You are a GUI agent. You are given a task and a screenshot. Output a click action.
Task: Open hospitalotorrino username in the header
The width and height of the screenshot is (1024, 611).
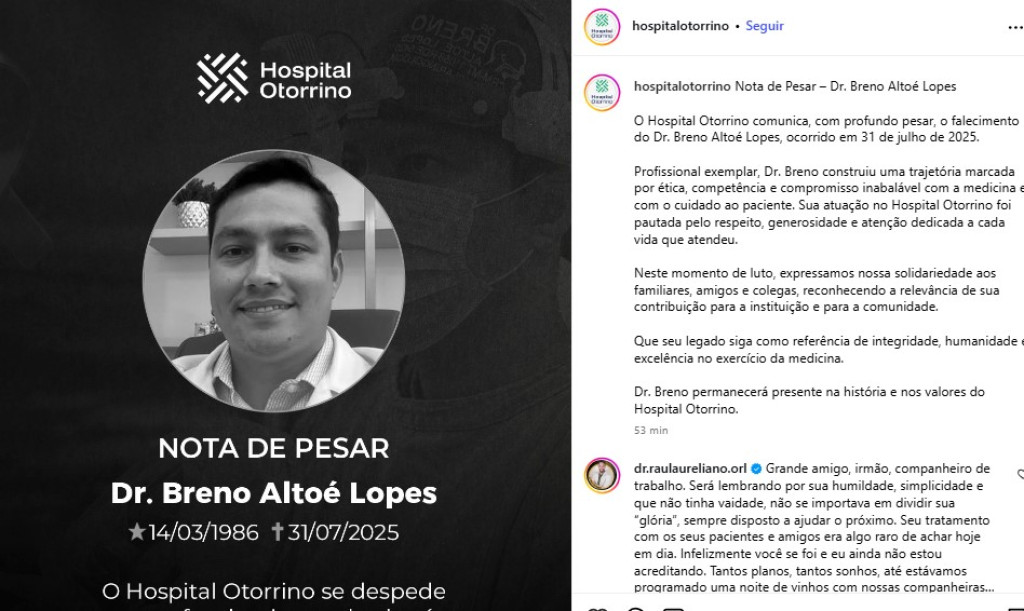point(680,26)
